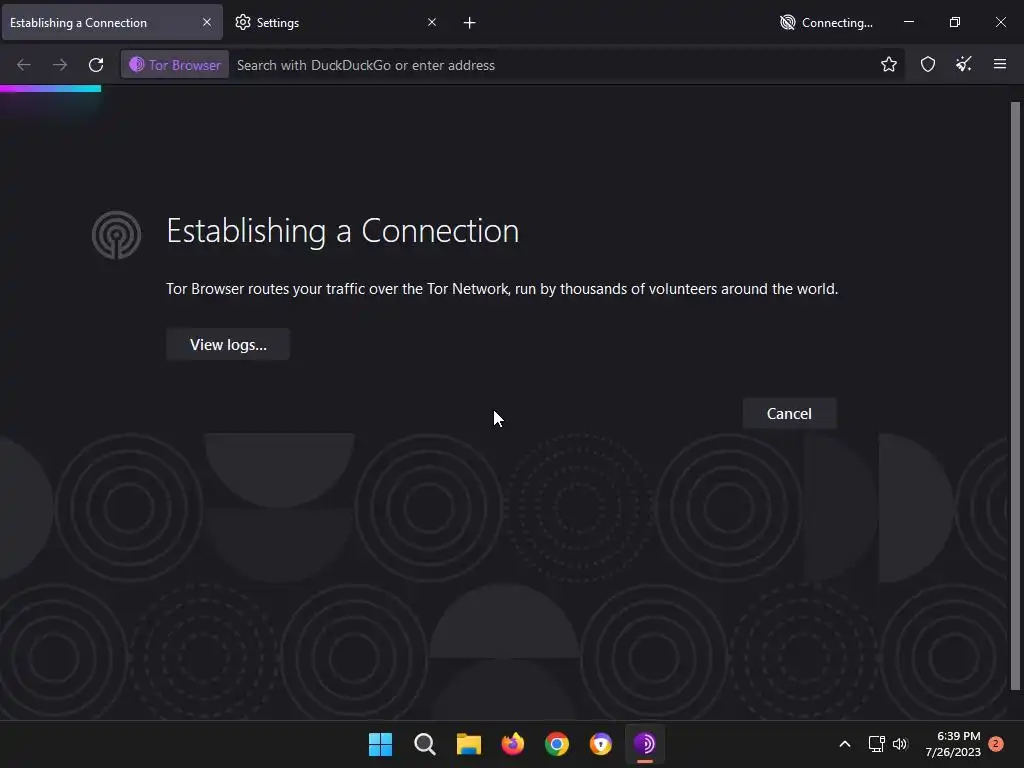Click the Tor Browser identity badge
Image resolution: width=1024 pixels, height=768 pixels.
175,65
